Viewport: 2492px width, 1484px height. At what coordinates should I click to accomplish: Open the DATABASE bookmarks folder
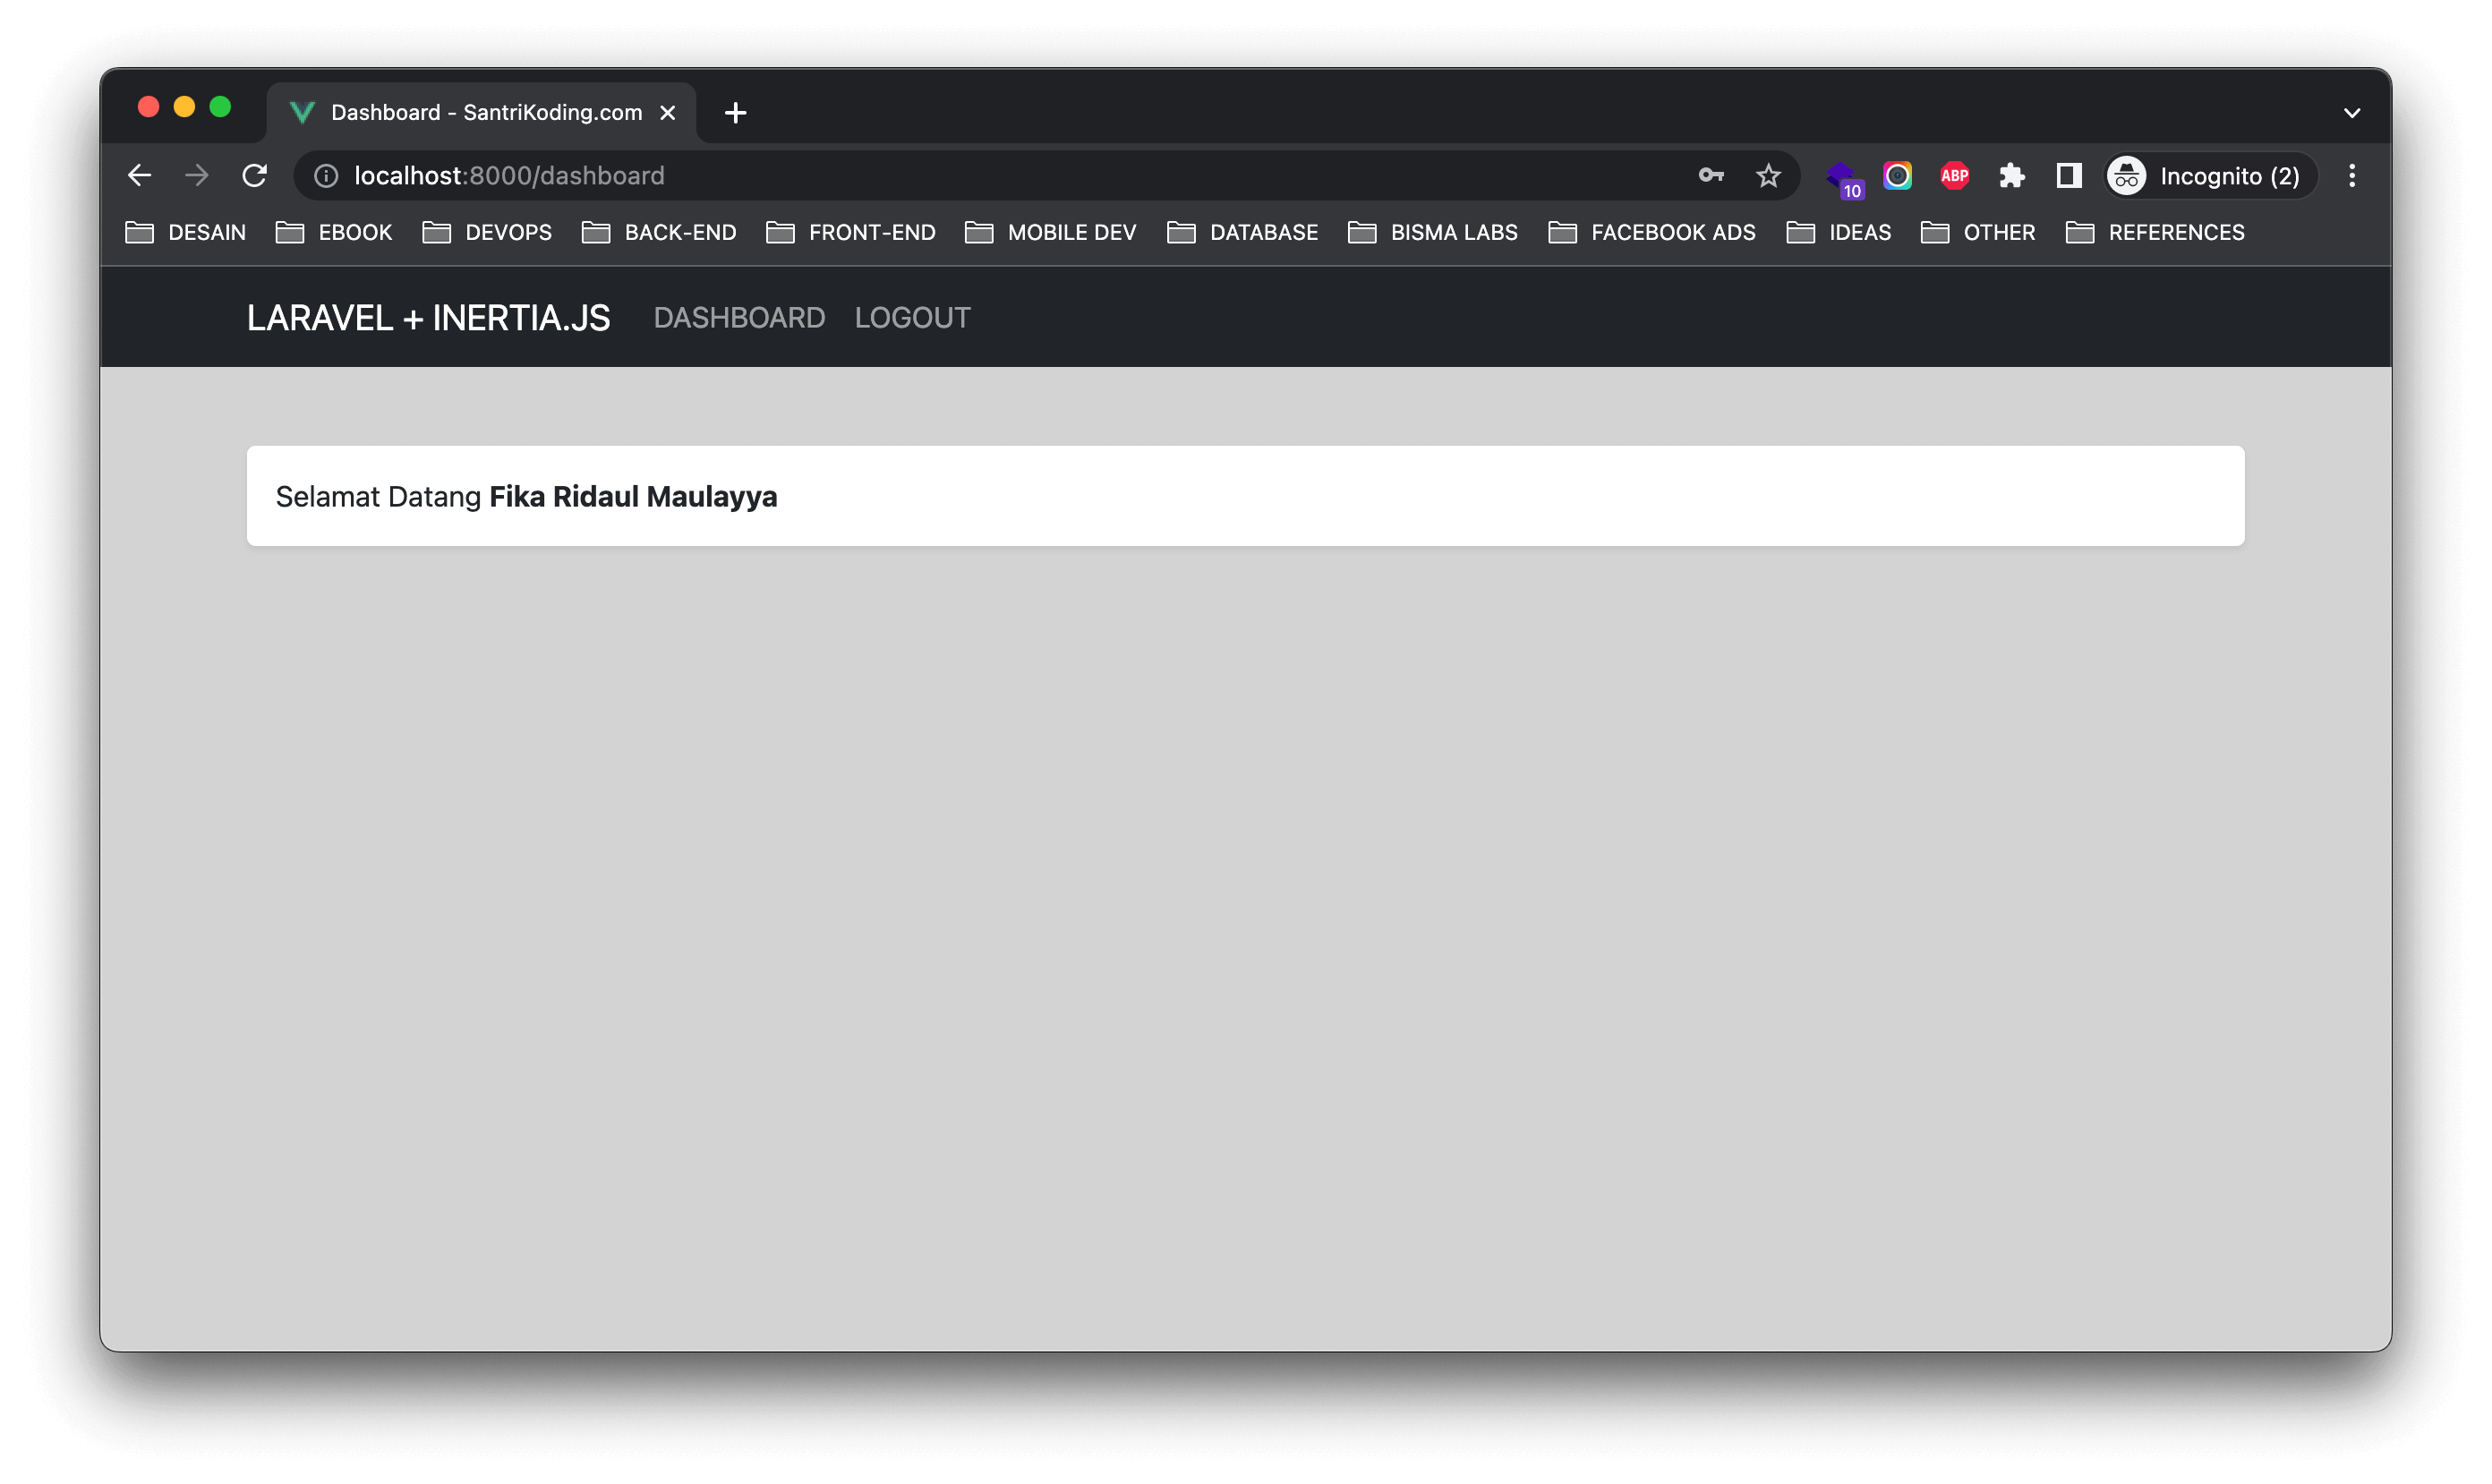tap(1243, 232)
